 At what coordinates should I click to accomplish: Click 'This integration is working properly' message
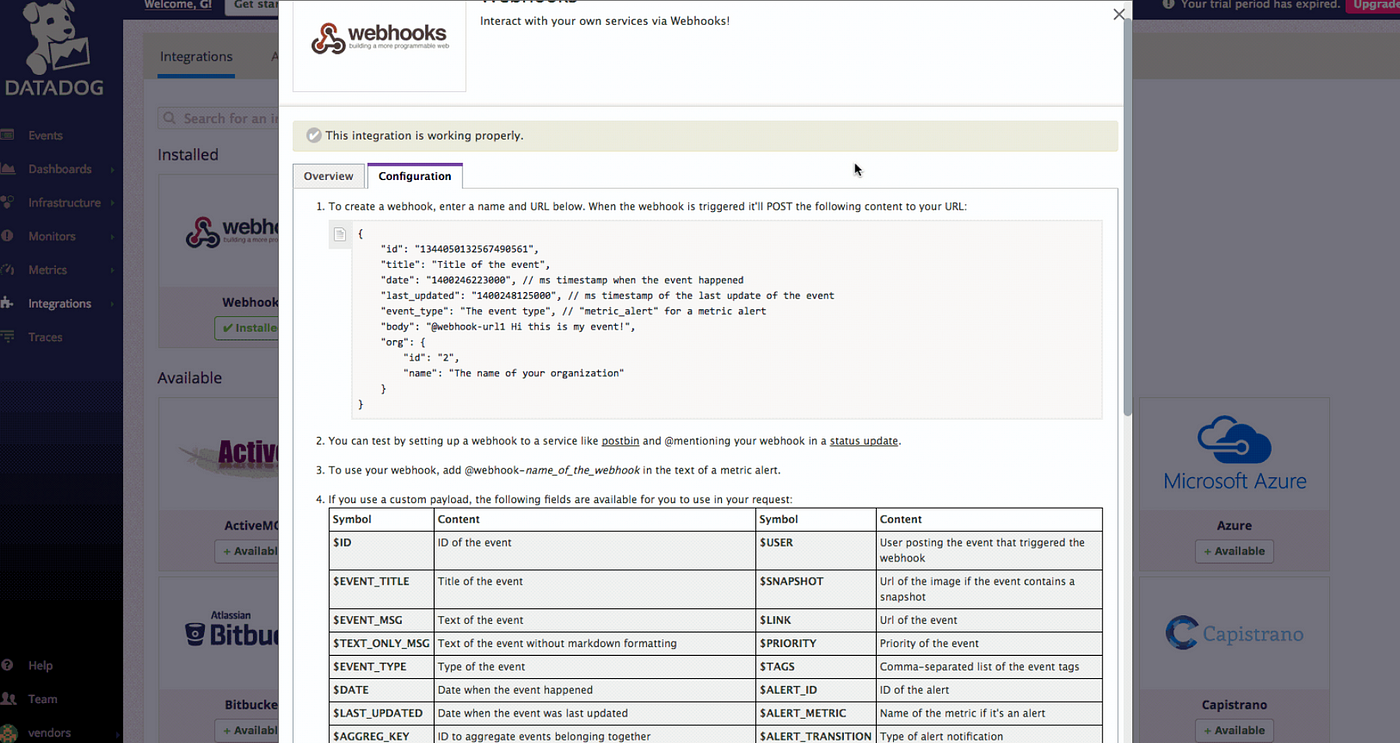pyautogui.click(x=424, y=136)
